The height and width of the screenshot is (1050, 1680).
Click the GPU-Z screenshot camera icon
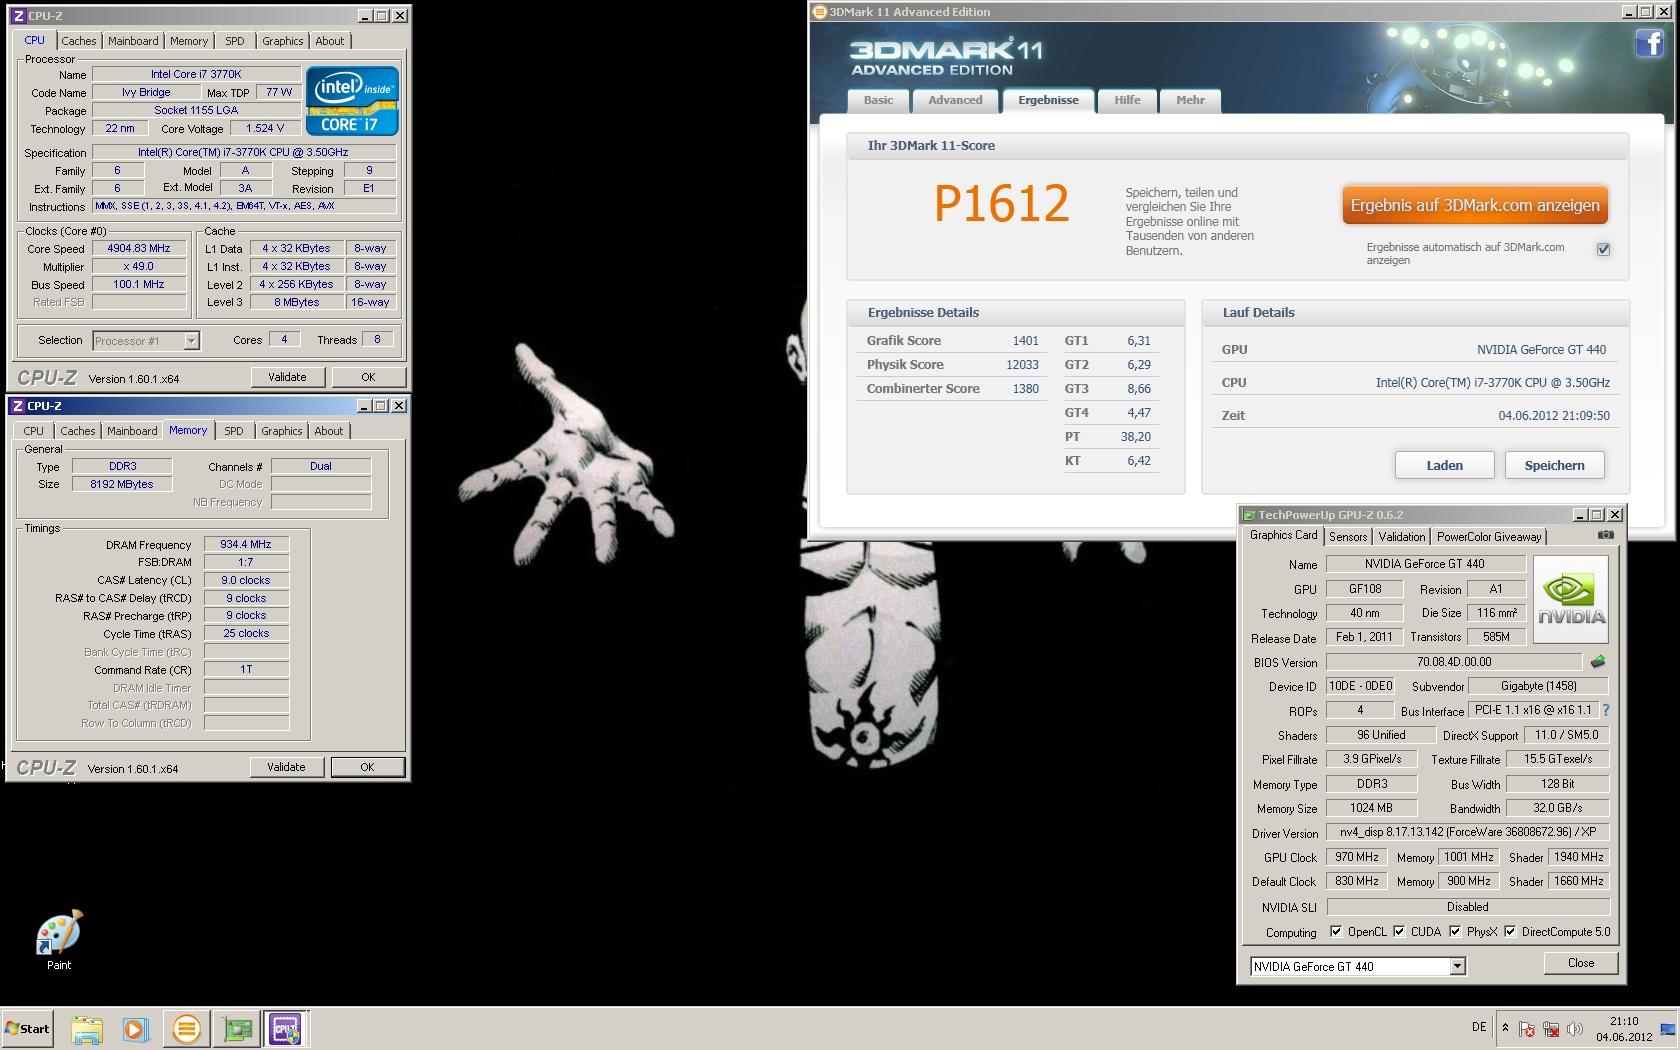1605,535
